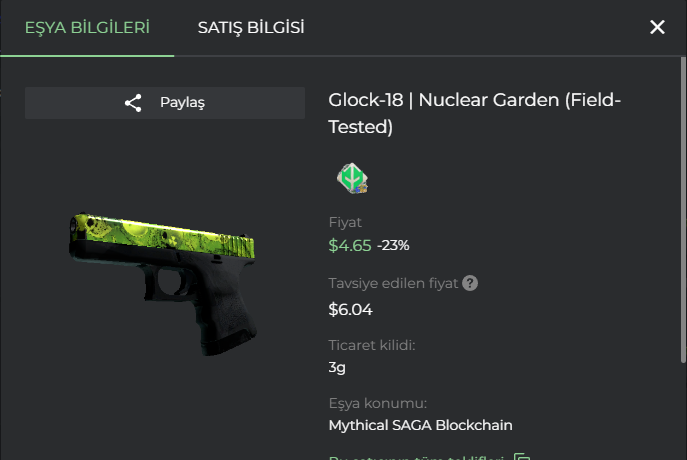The image size is (687, 460).
Task: Click the Mythical SAGA Blockchain location text
Action: pos(420,425)
